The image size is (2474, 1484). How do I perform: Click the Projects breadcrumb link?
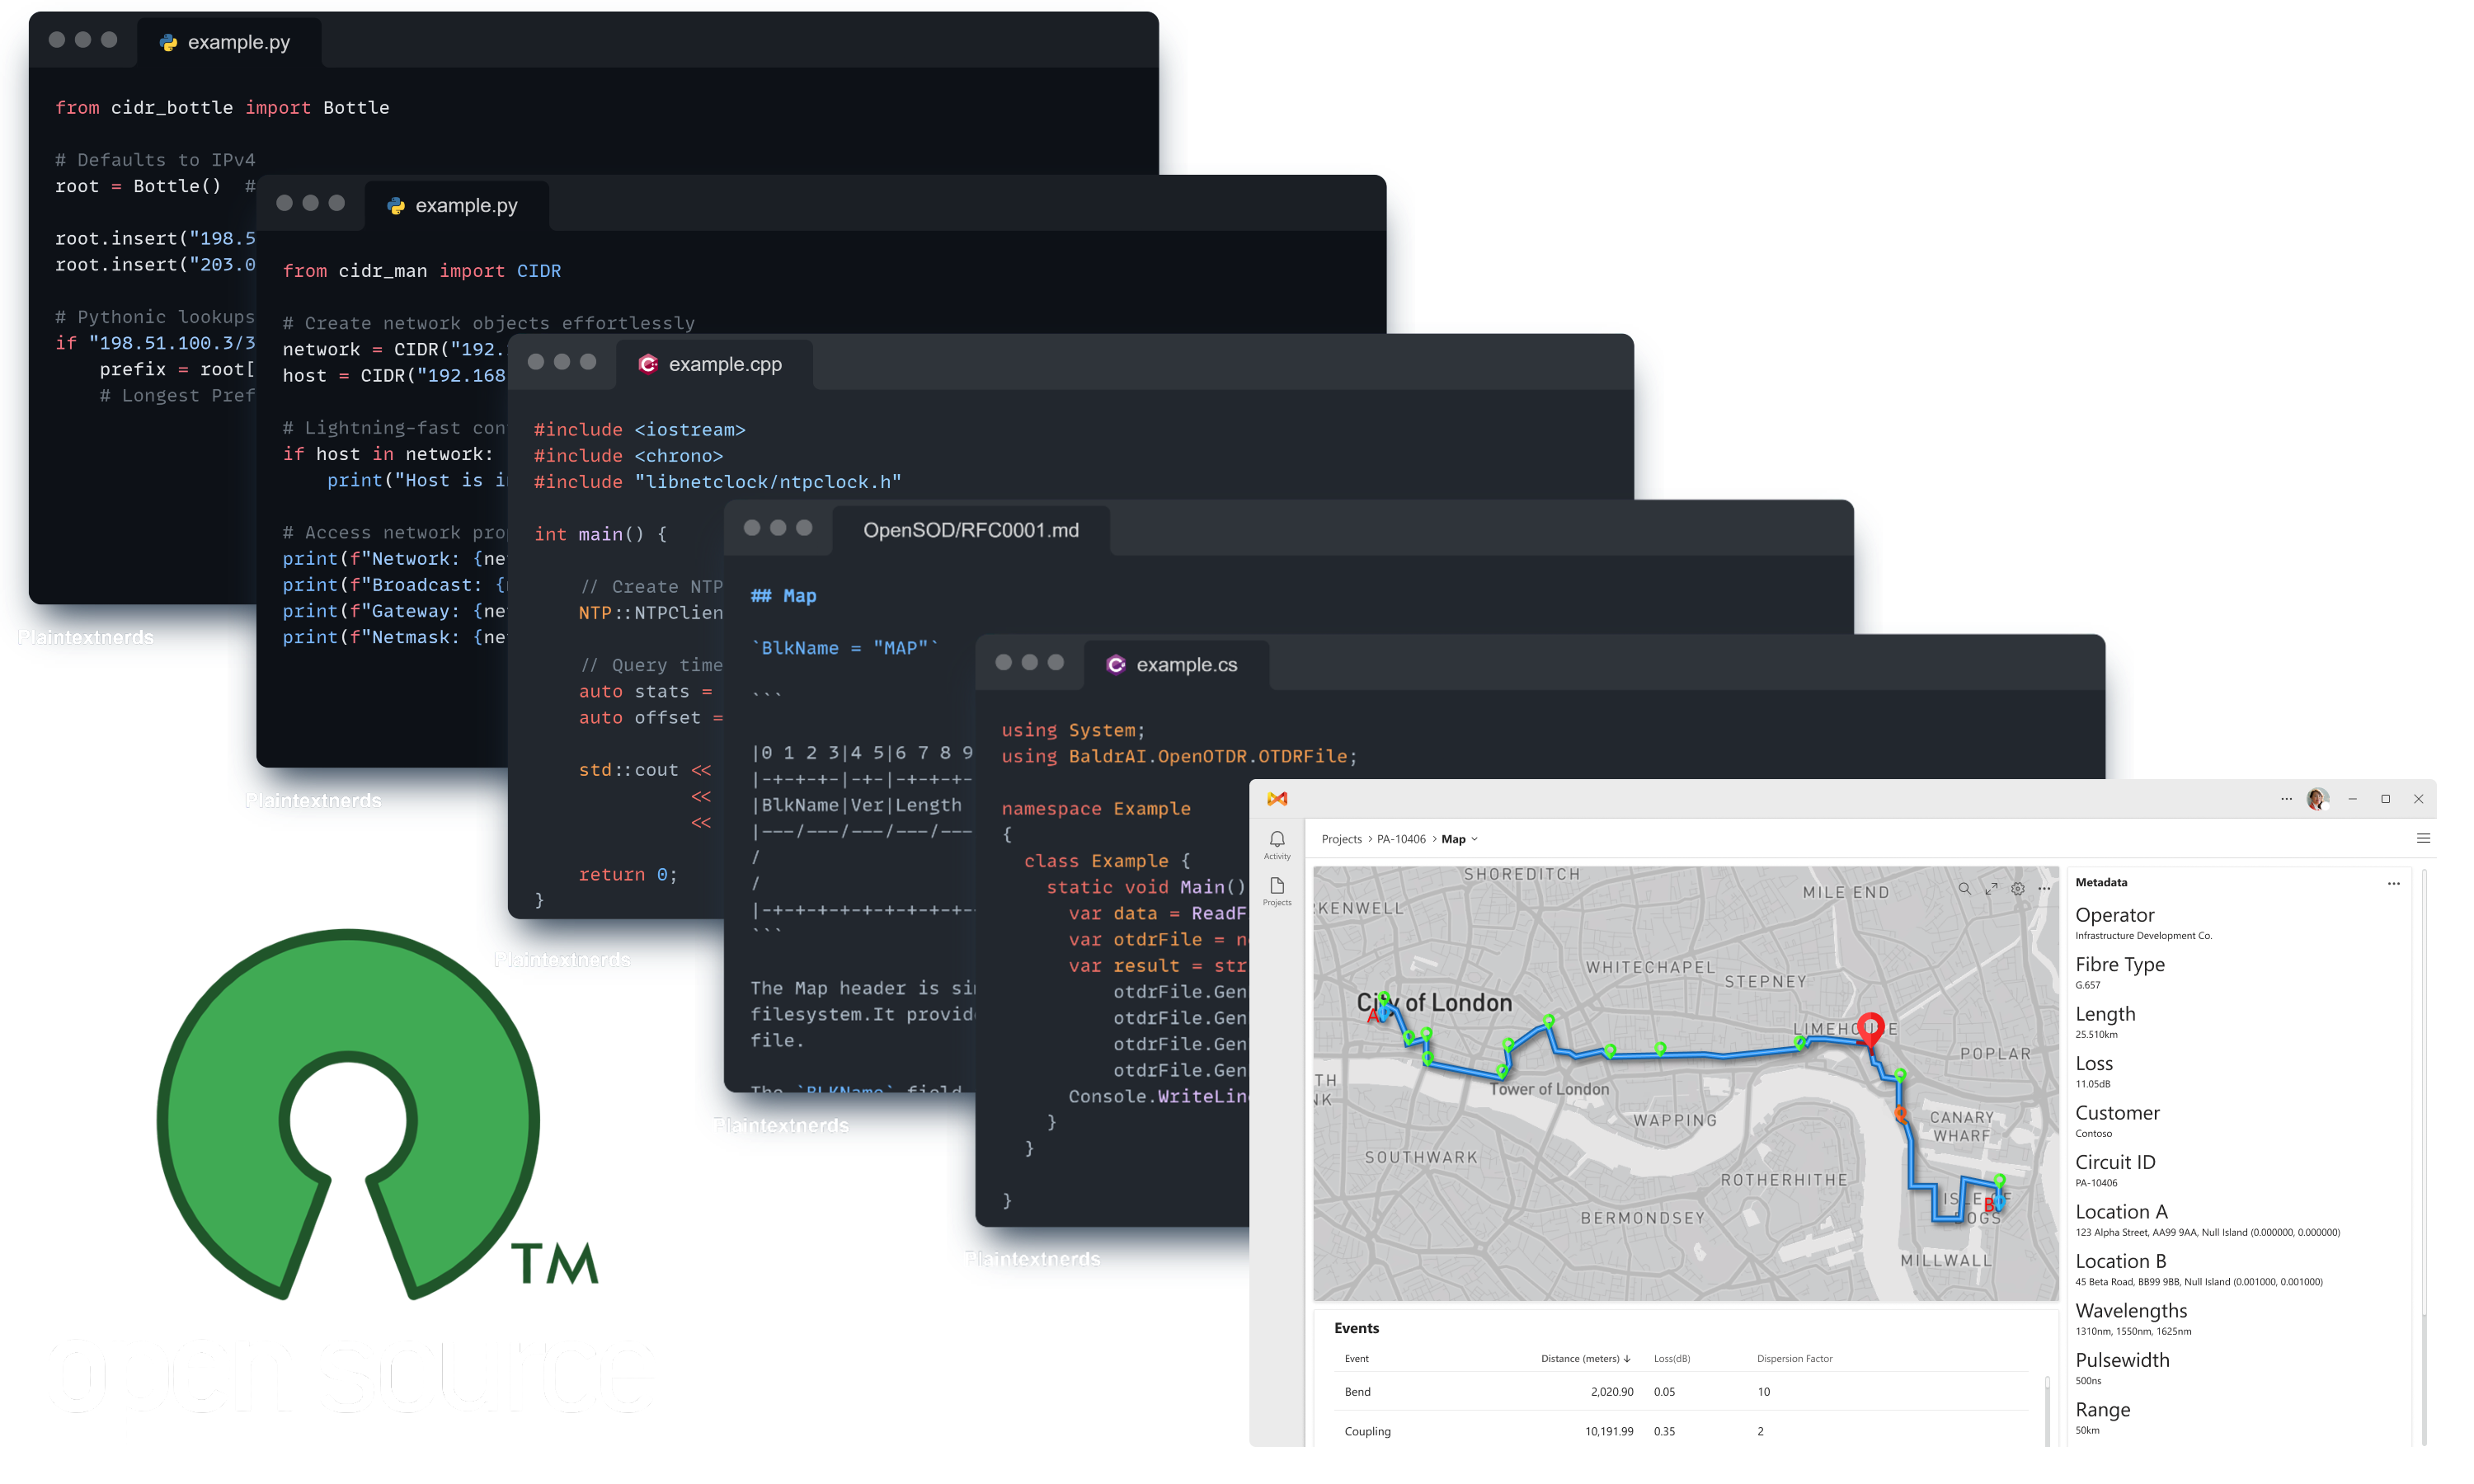click(x=1342, y=839)
